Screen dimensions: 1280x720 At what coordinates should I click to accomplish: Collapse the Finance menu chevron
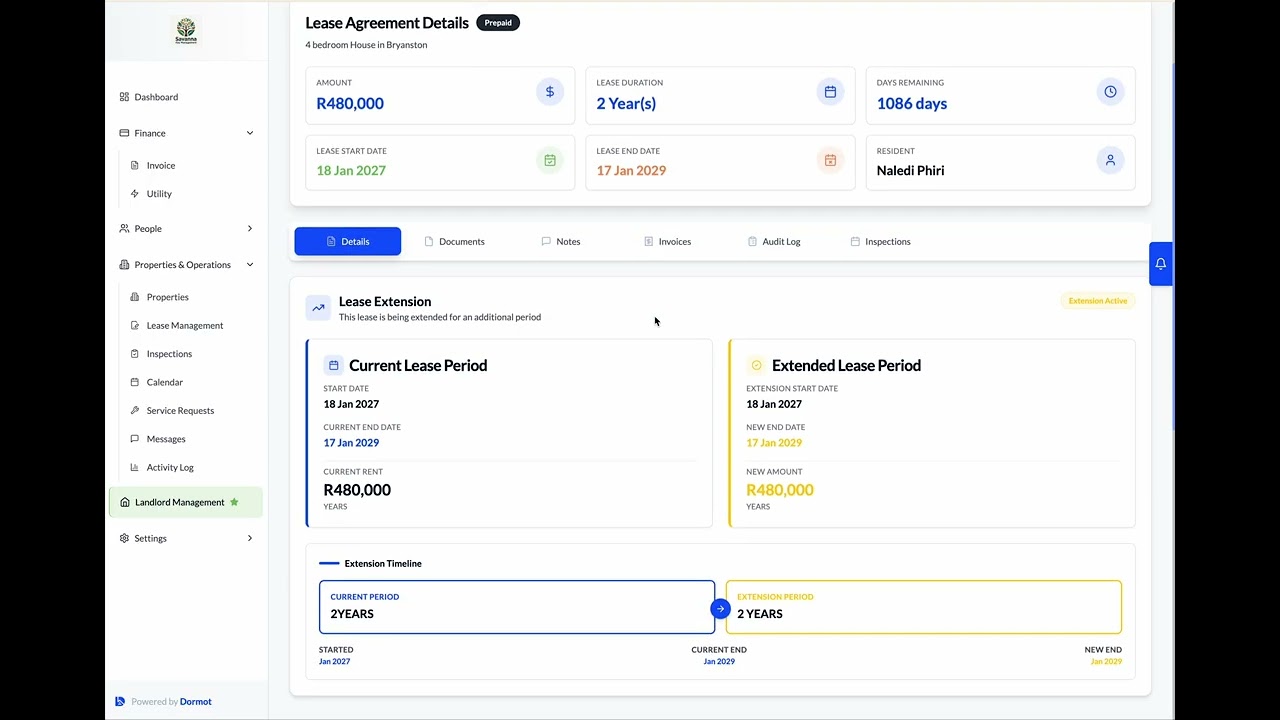pyautogui.click(x=250, y=133)
